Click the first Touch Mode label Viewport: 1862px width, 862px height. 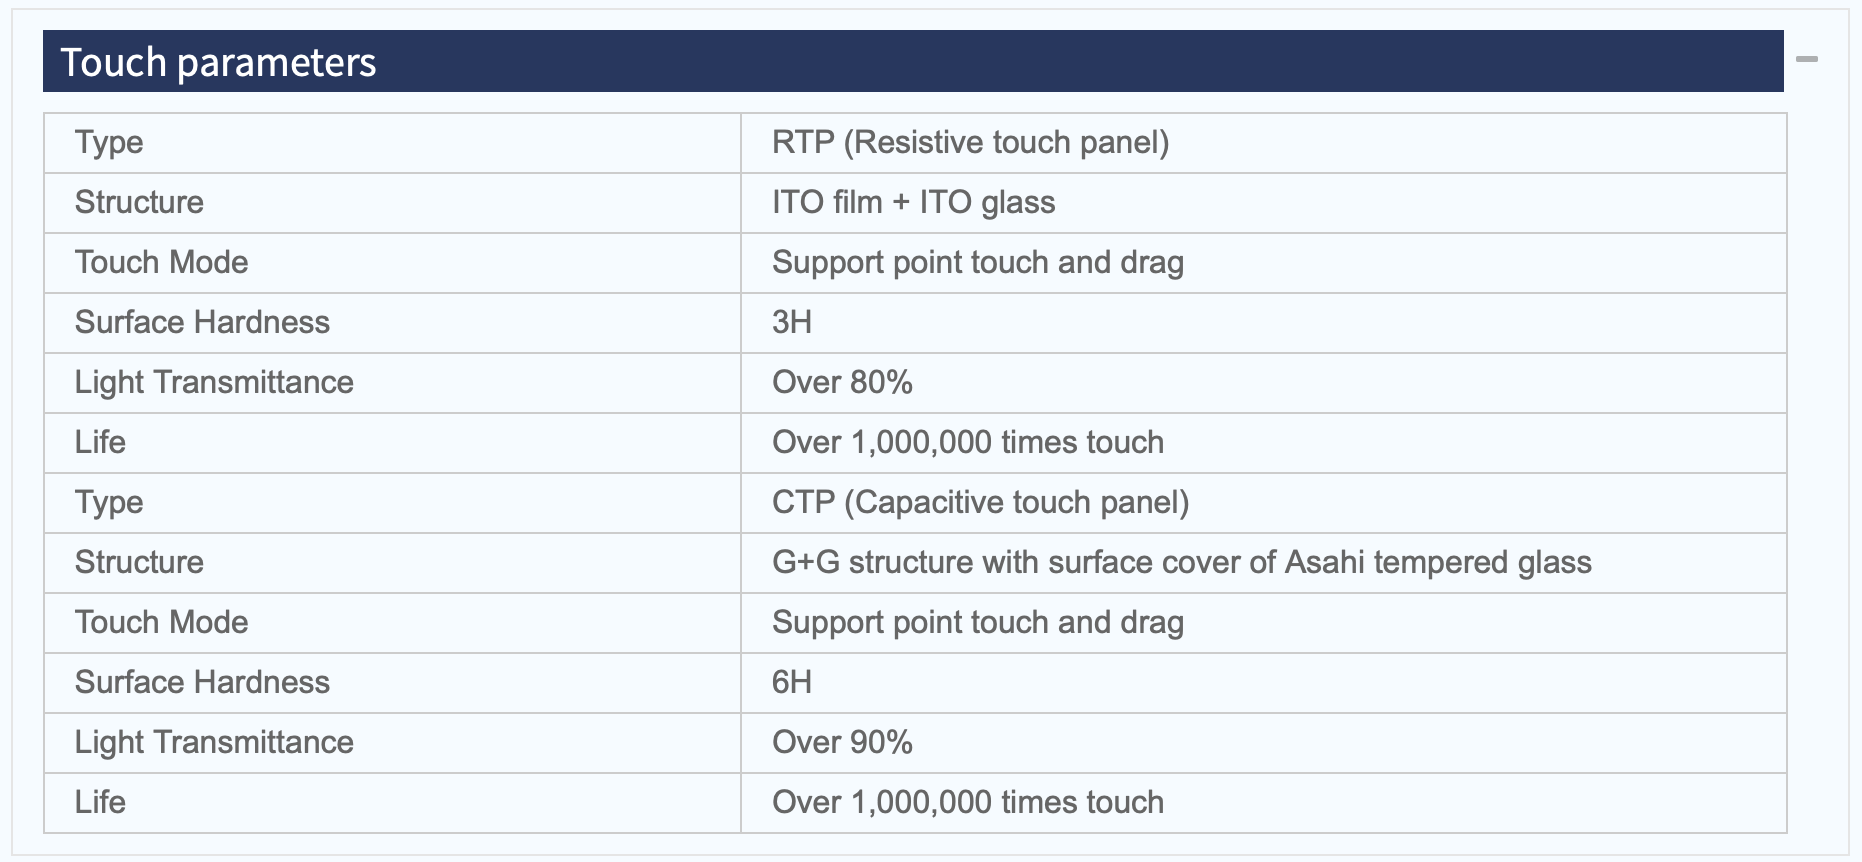161,262
